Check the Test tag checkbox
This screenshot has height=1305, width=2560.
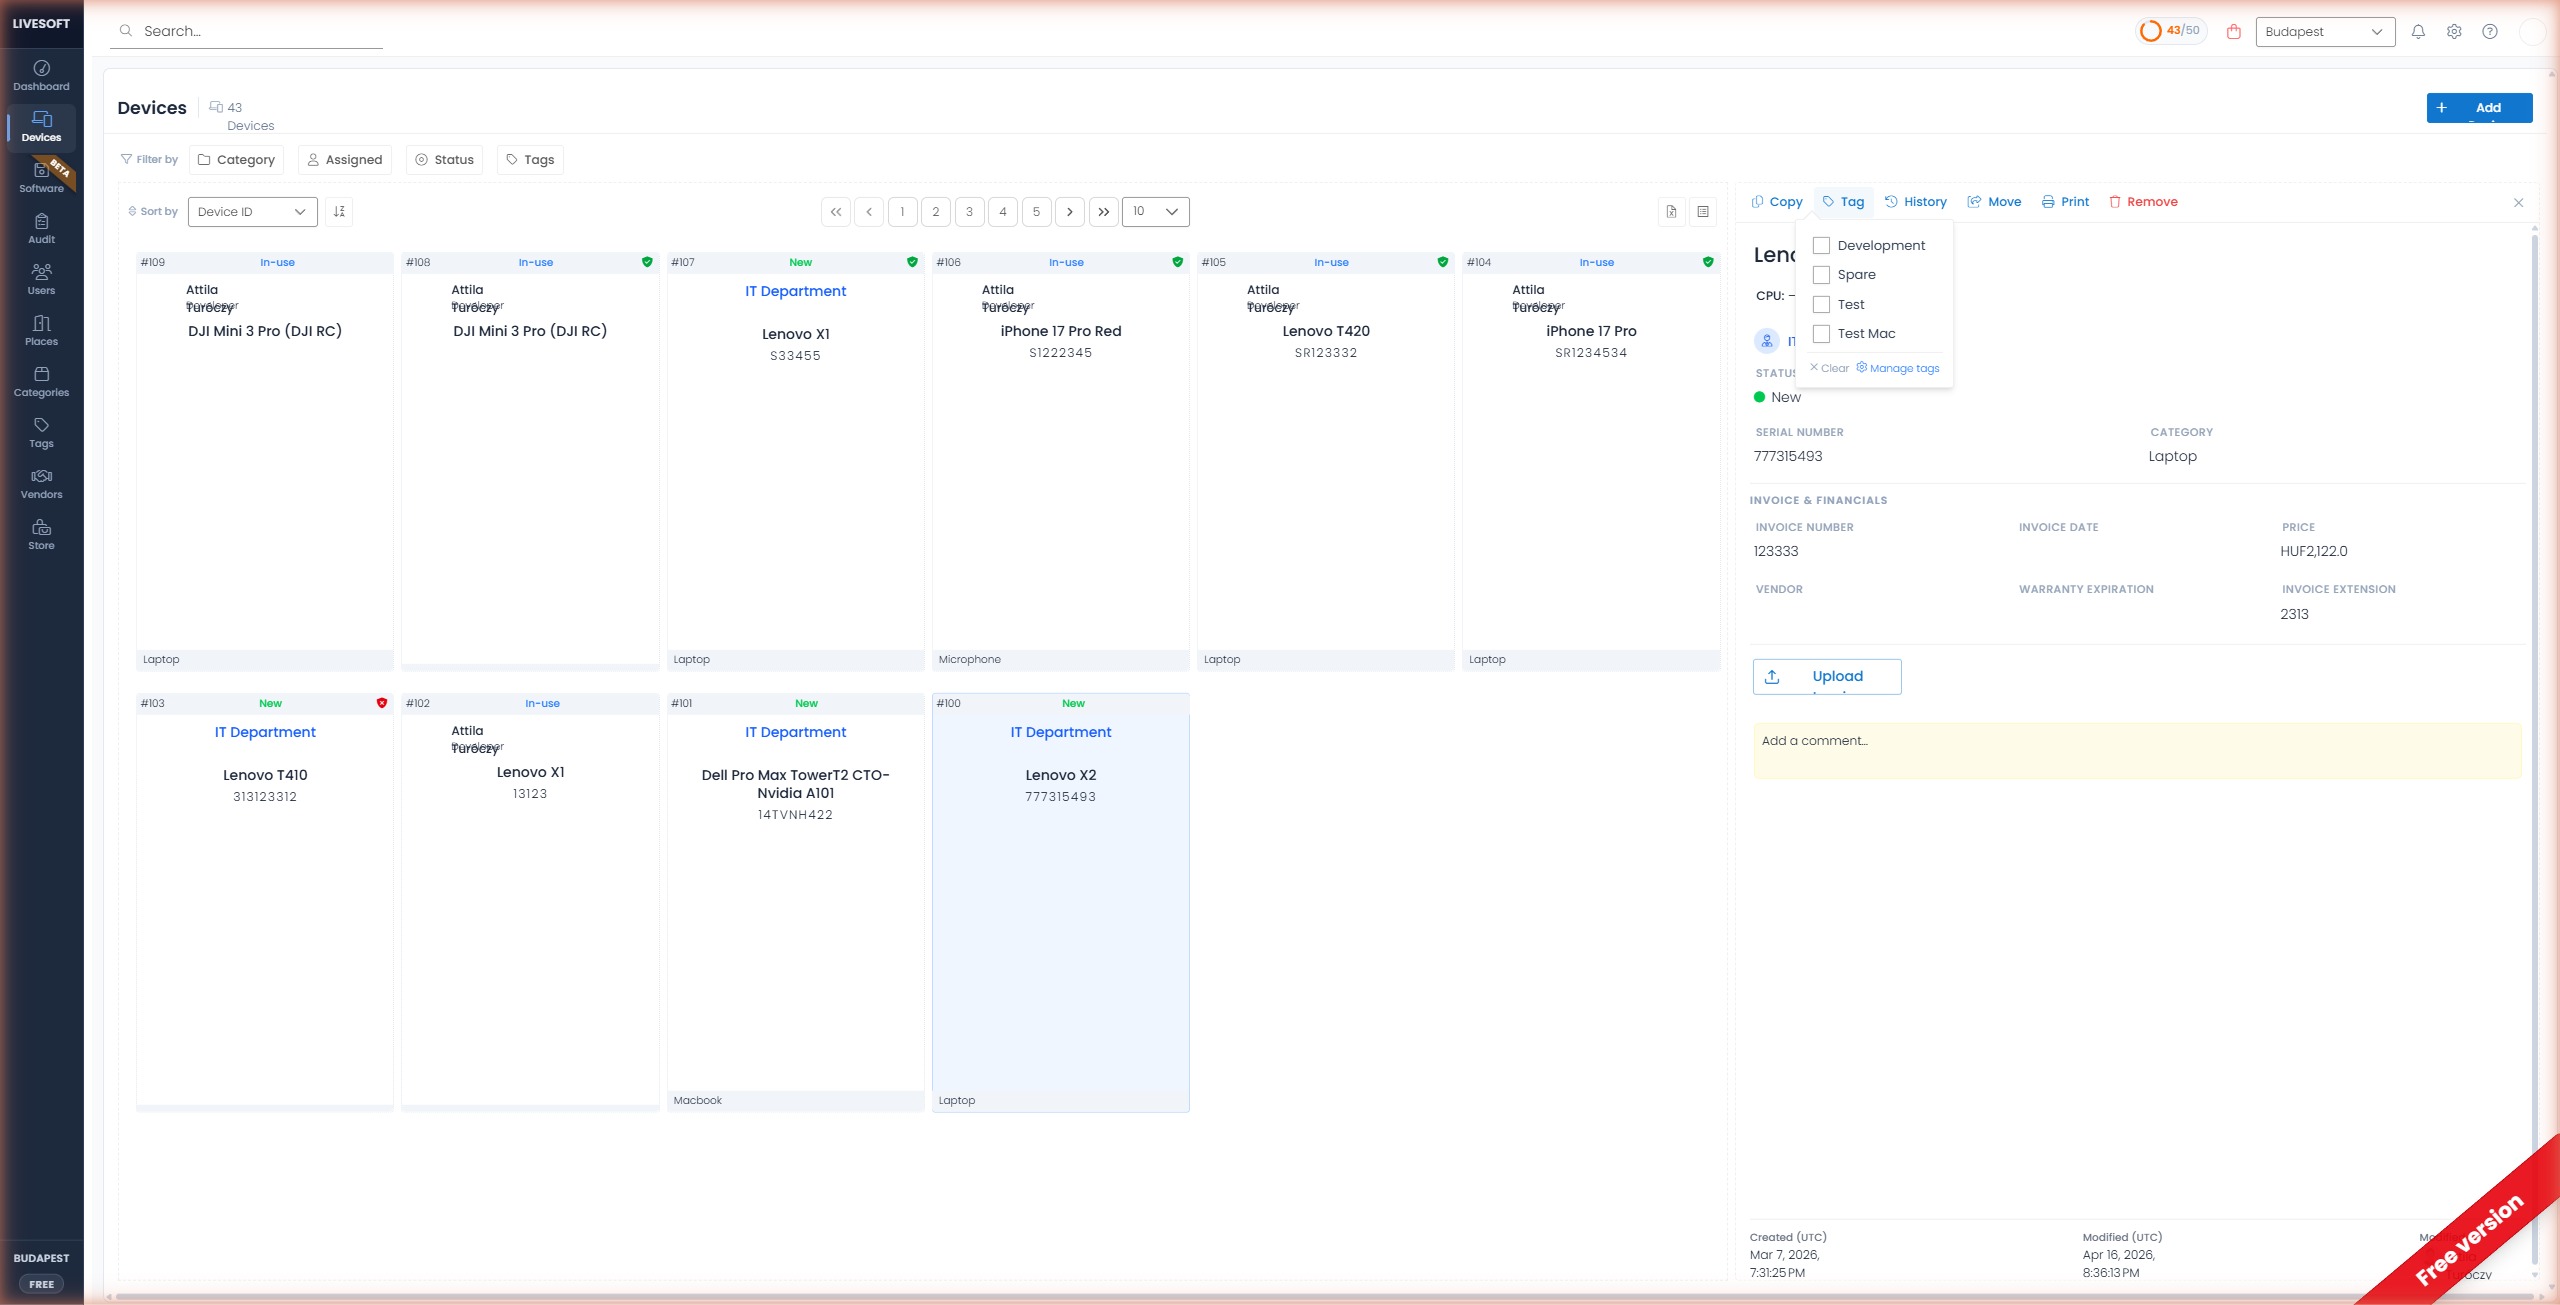1821,304
